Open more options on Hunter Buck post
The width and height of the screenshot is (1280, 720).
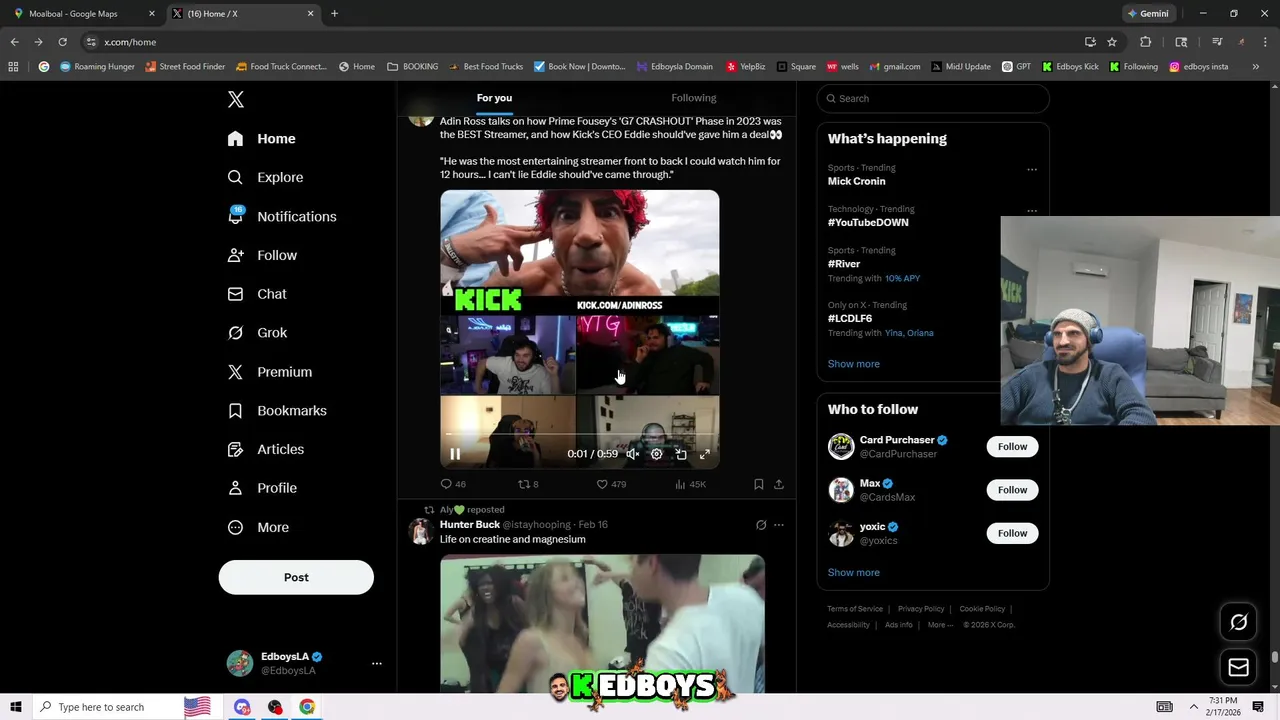[x=779, y=525]
